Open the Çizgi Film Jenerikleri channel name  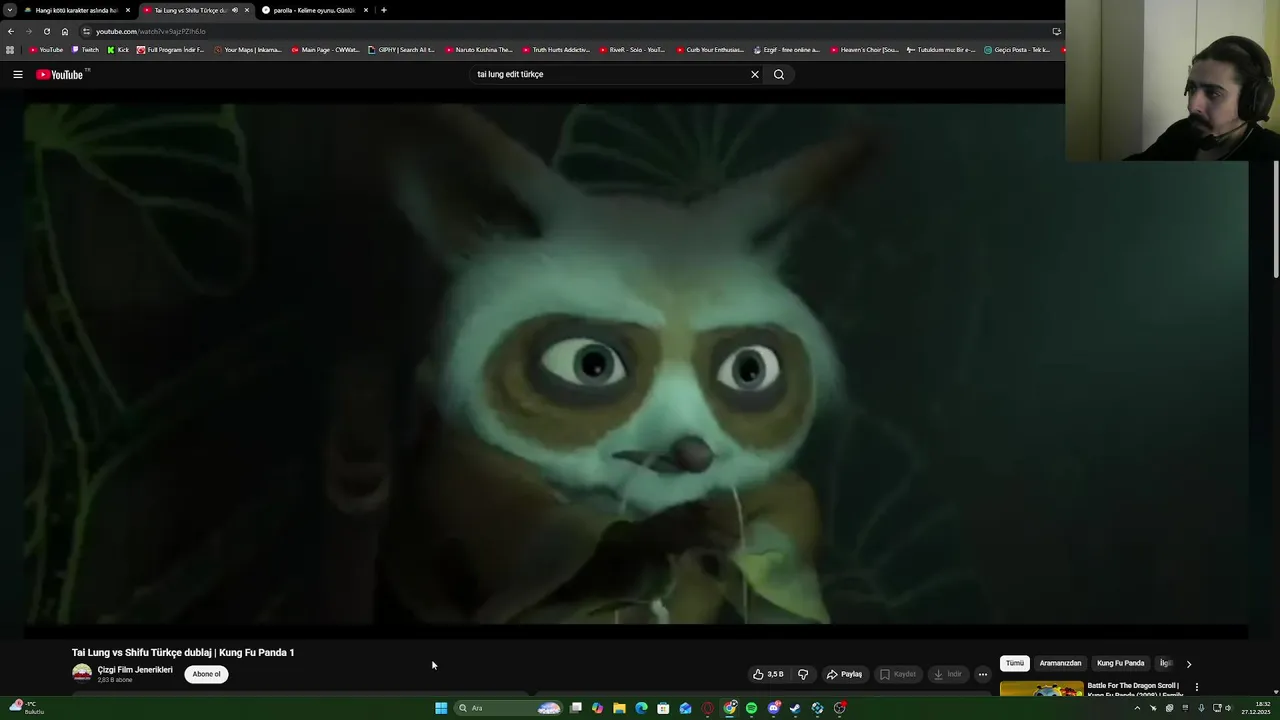135,670
